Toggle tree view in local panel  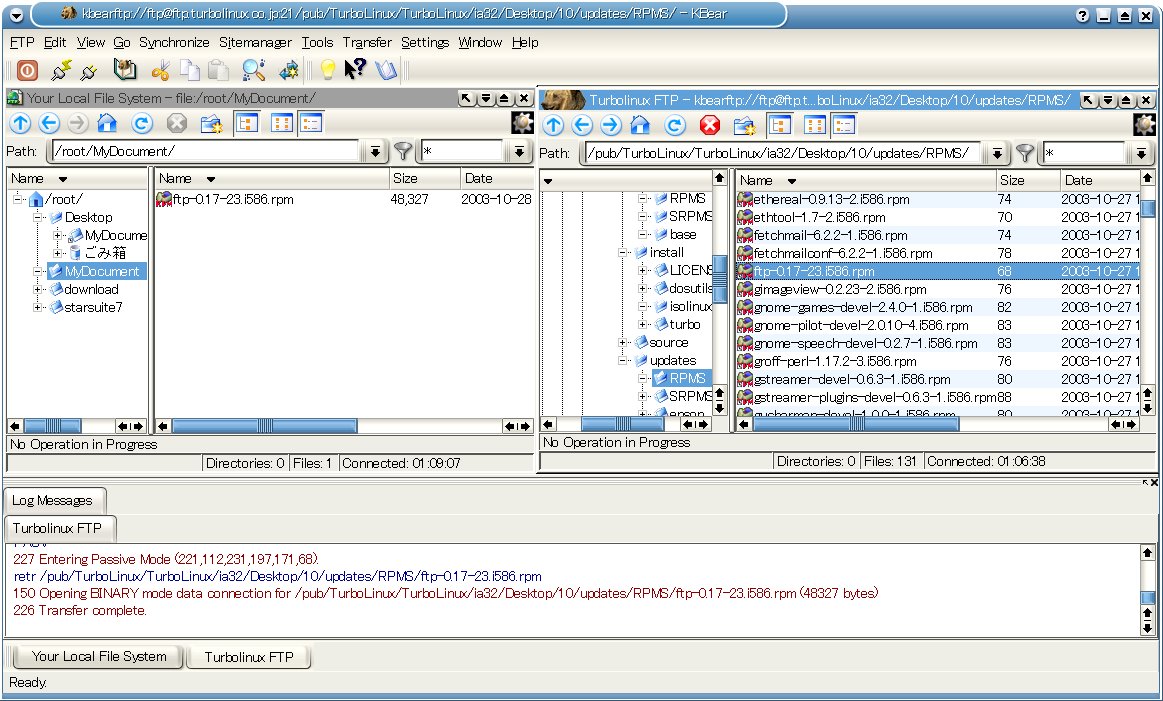pyautogui.click(x=246, y=123)
